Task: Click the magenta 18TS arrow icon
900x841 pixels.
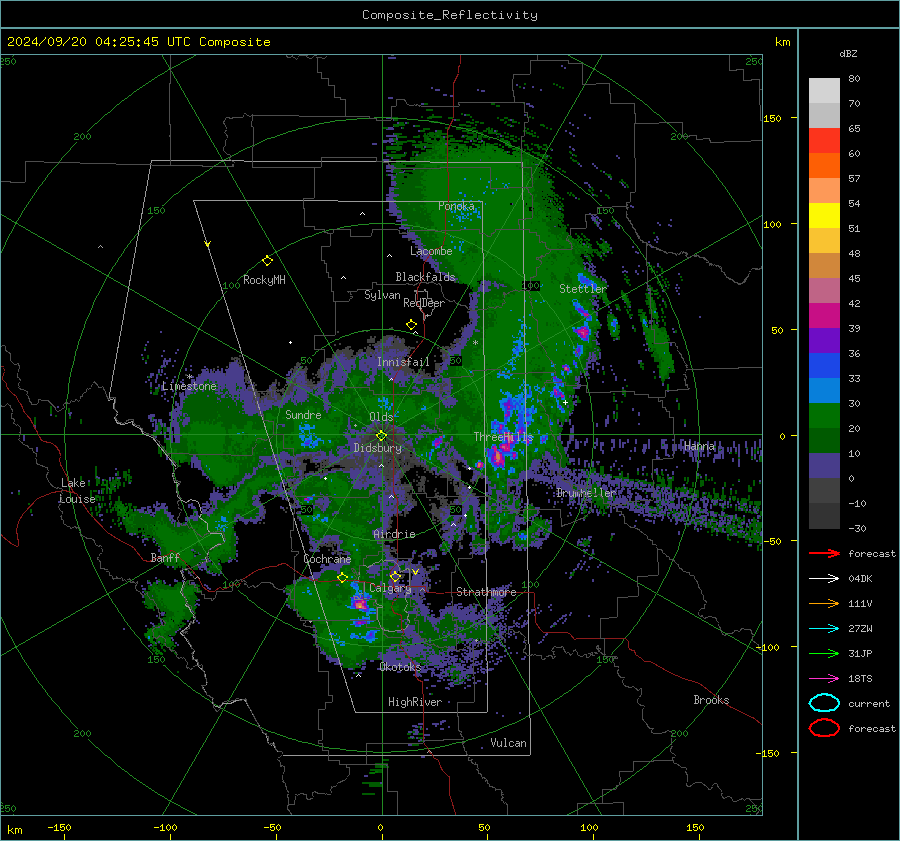Action: [x=824, y=679]
